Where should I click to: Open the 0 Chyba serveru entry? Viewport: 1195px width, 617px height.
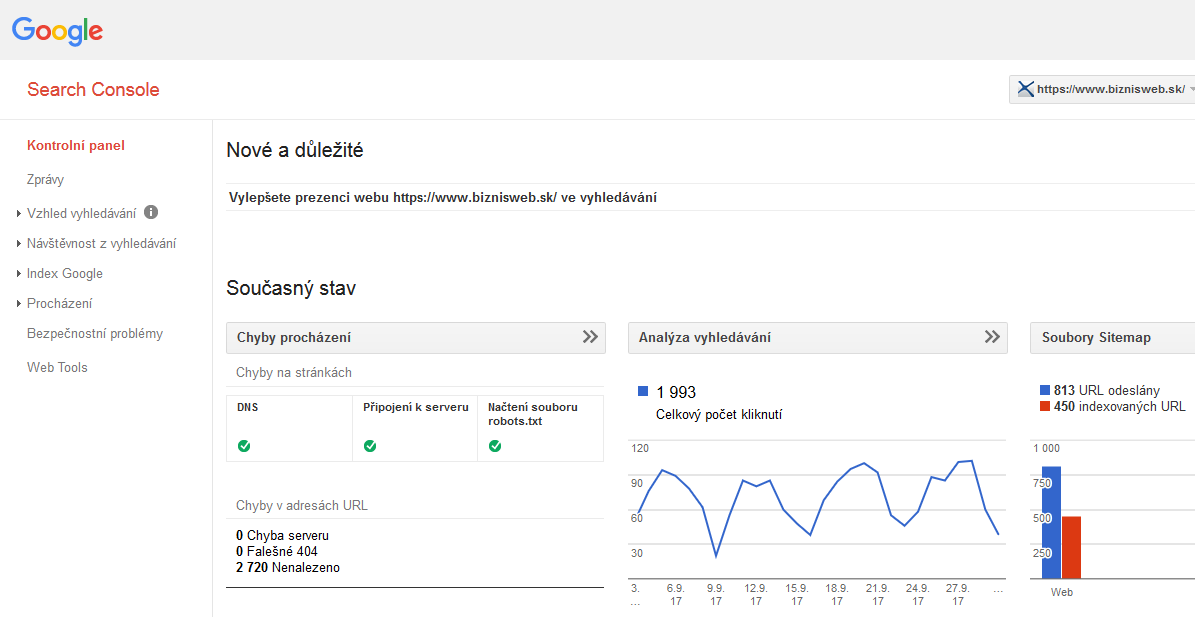283,535
